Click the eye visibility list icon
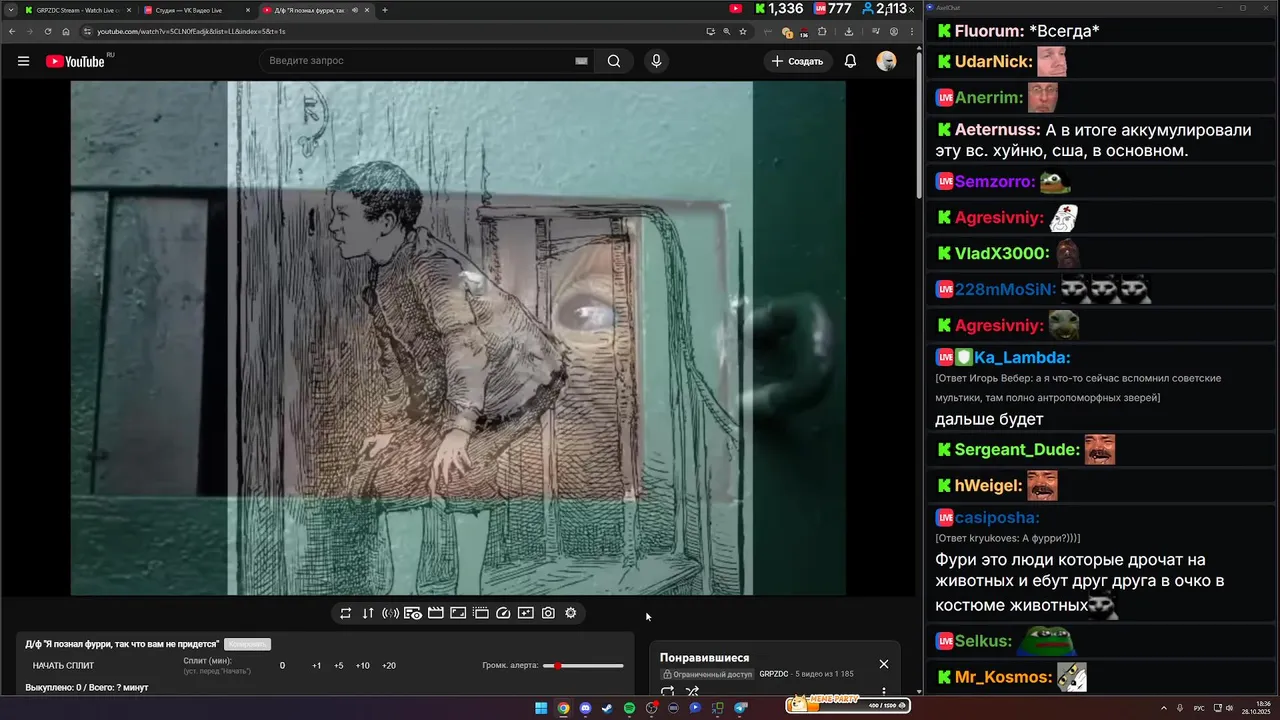Screen dimensions: 1280x720 pyautogui.click(x=413, y=613)
